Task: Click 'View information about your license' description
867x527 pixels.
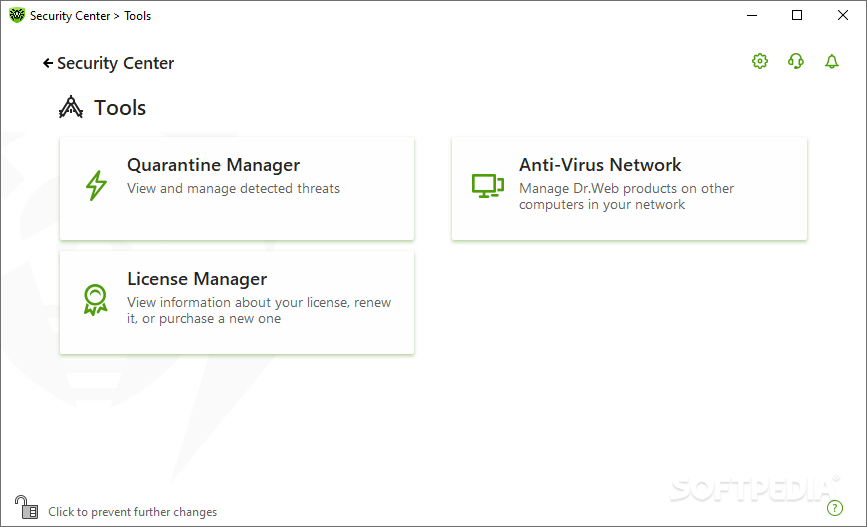Action: tap(259, 310)
